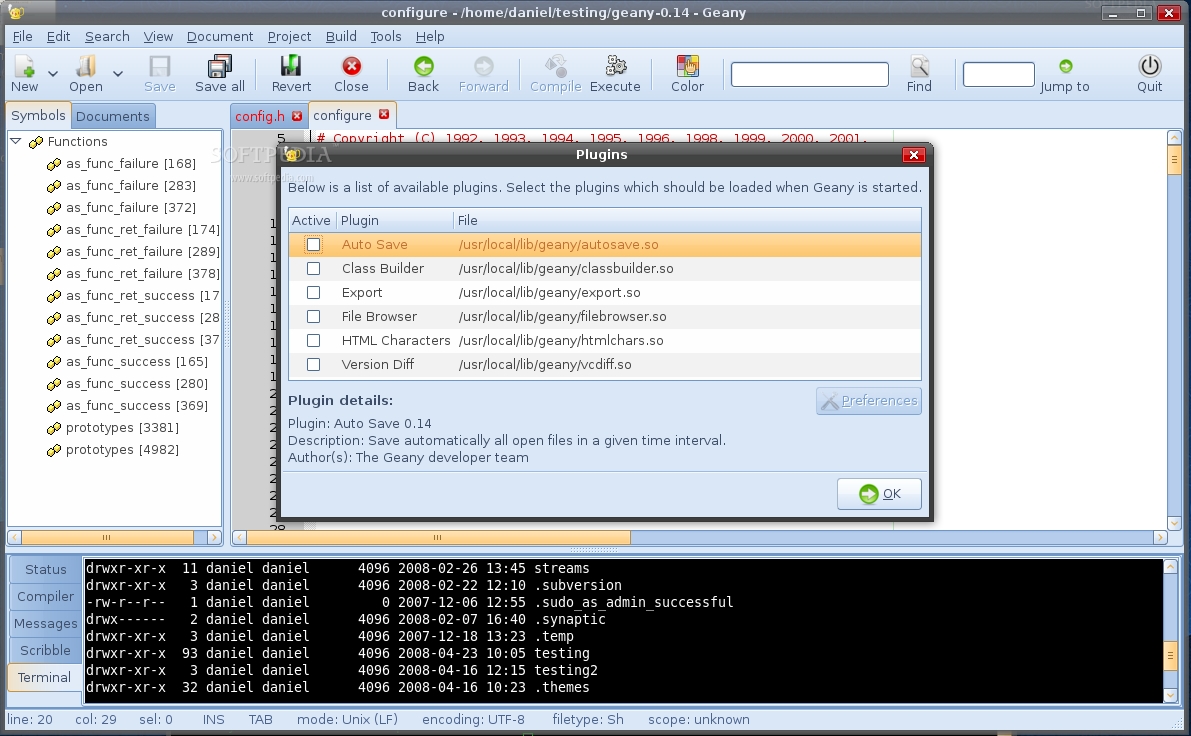Create a new file with the New icon
The height and width of the screenshot is (736, 1191).
click(x=24, y=67)
